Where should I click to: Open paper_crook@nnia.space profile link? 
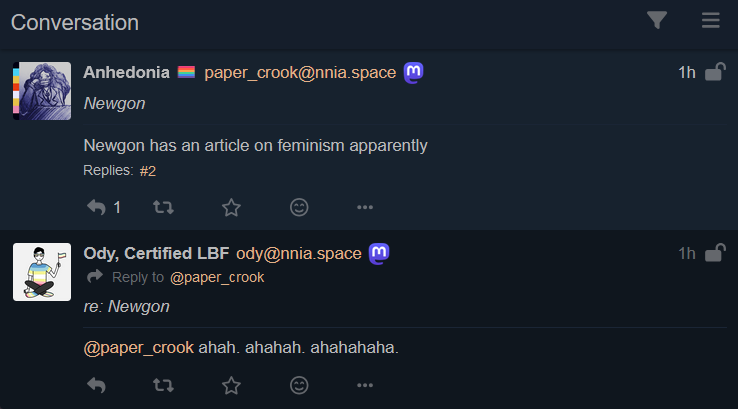300,72
